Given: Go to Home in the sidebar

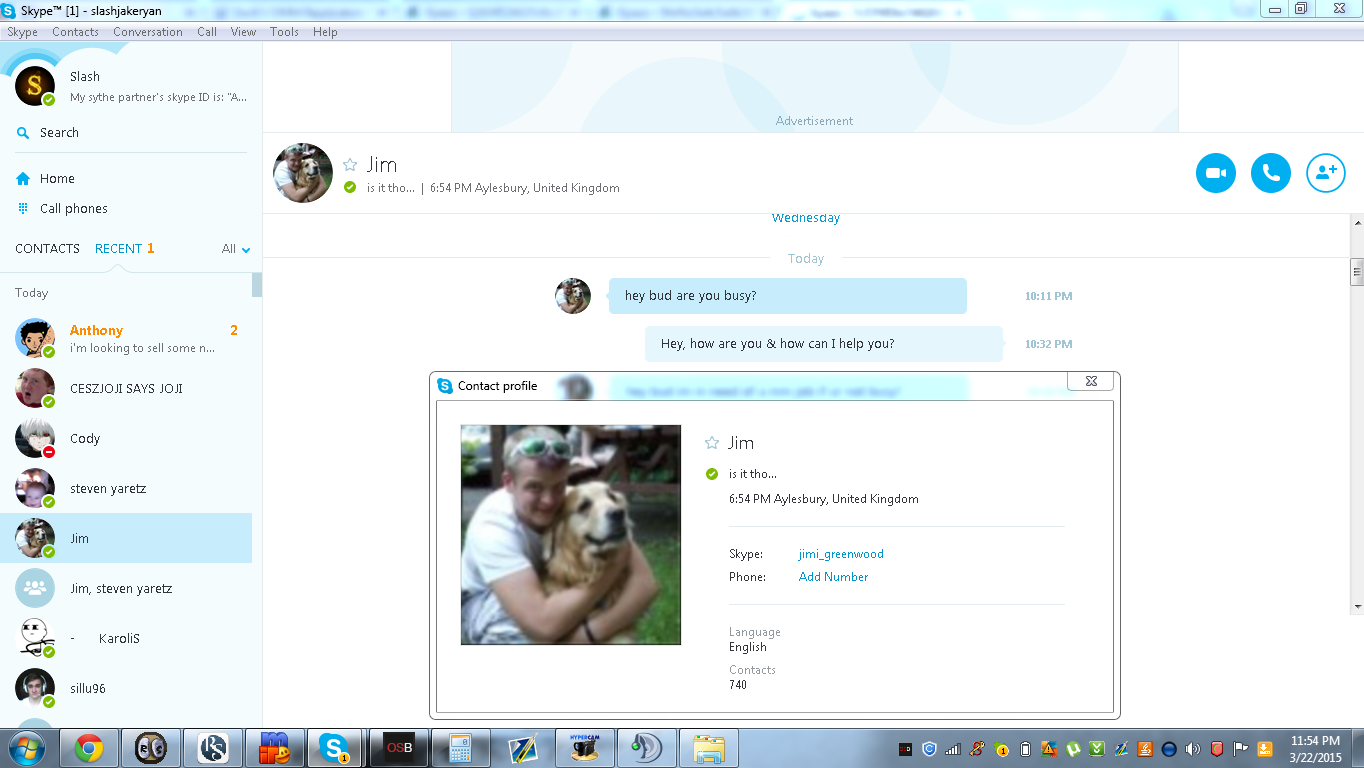Looking at the screenshot, I should 57,179.
